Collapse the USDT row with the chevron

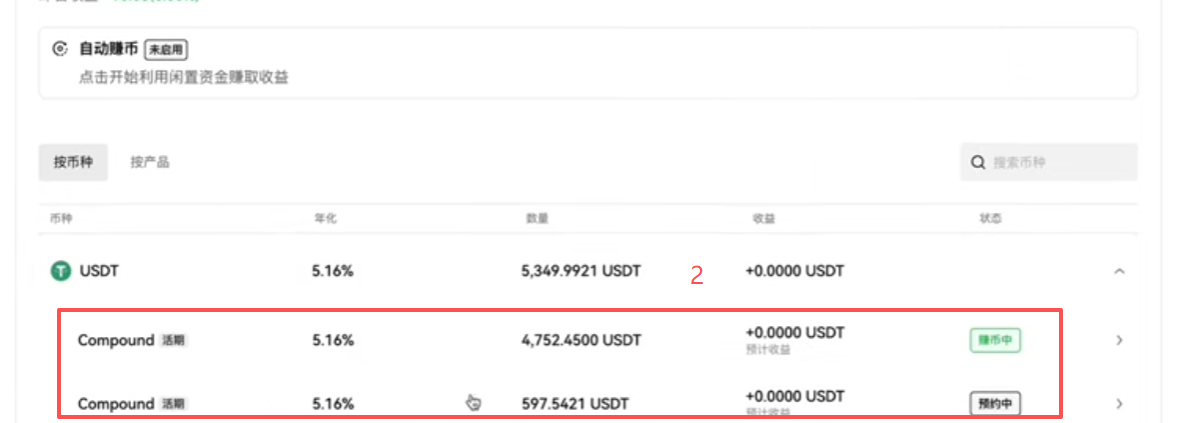pos(1119,271)
